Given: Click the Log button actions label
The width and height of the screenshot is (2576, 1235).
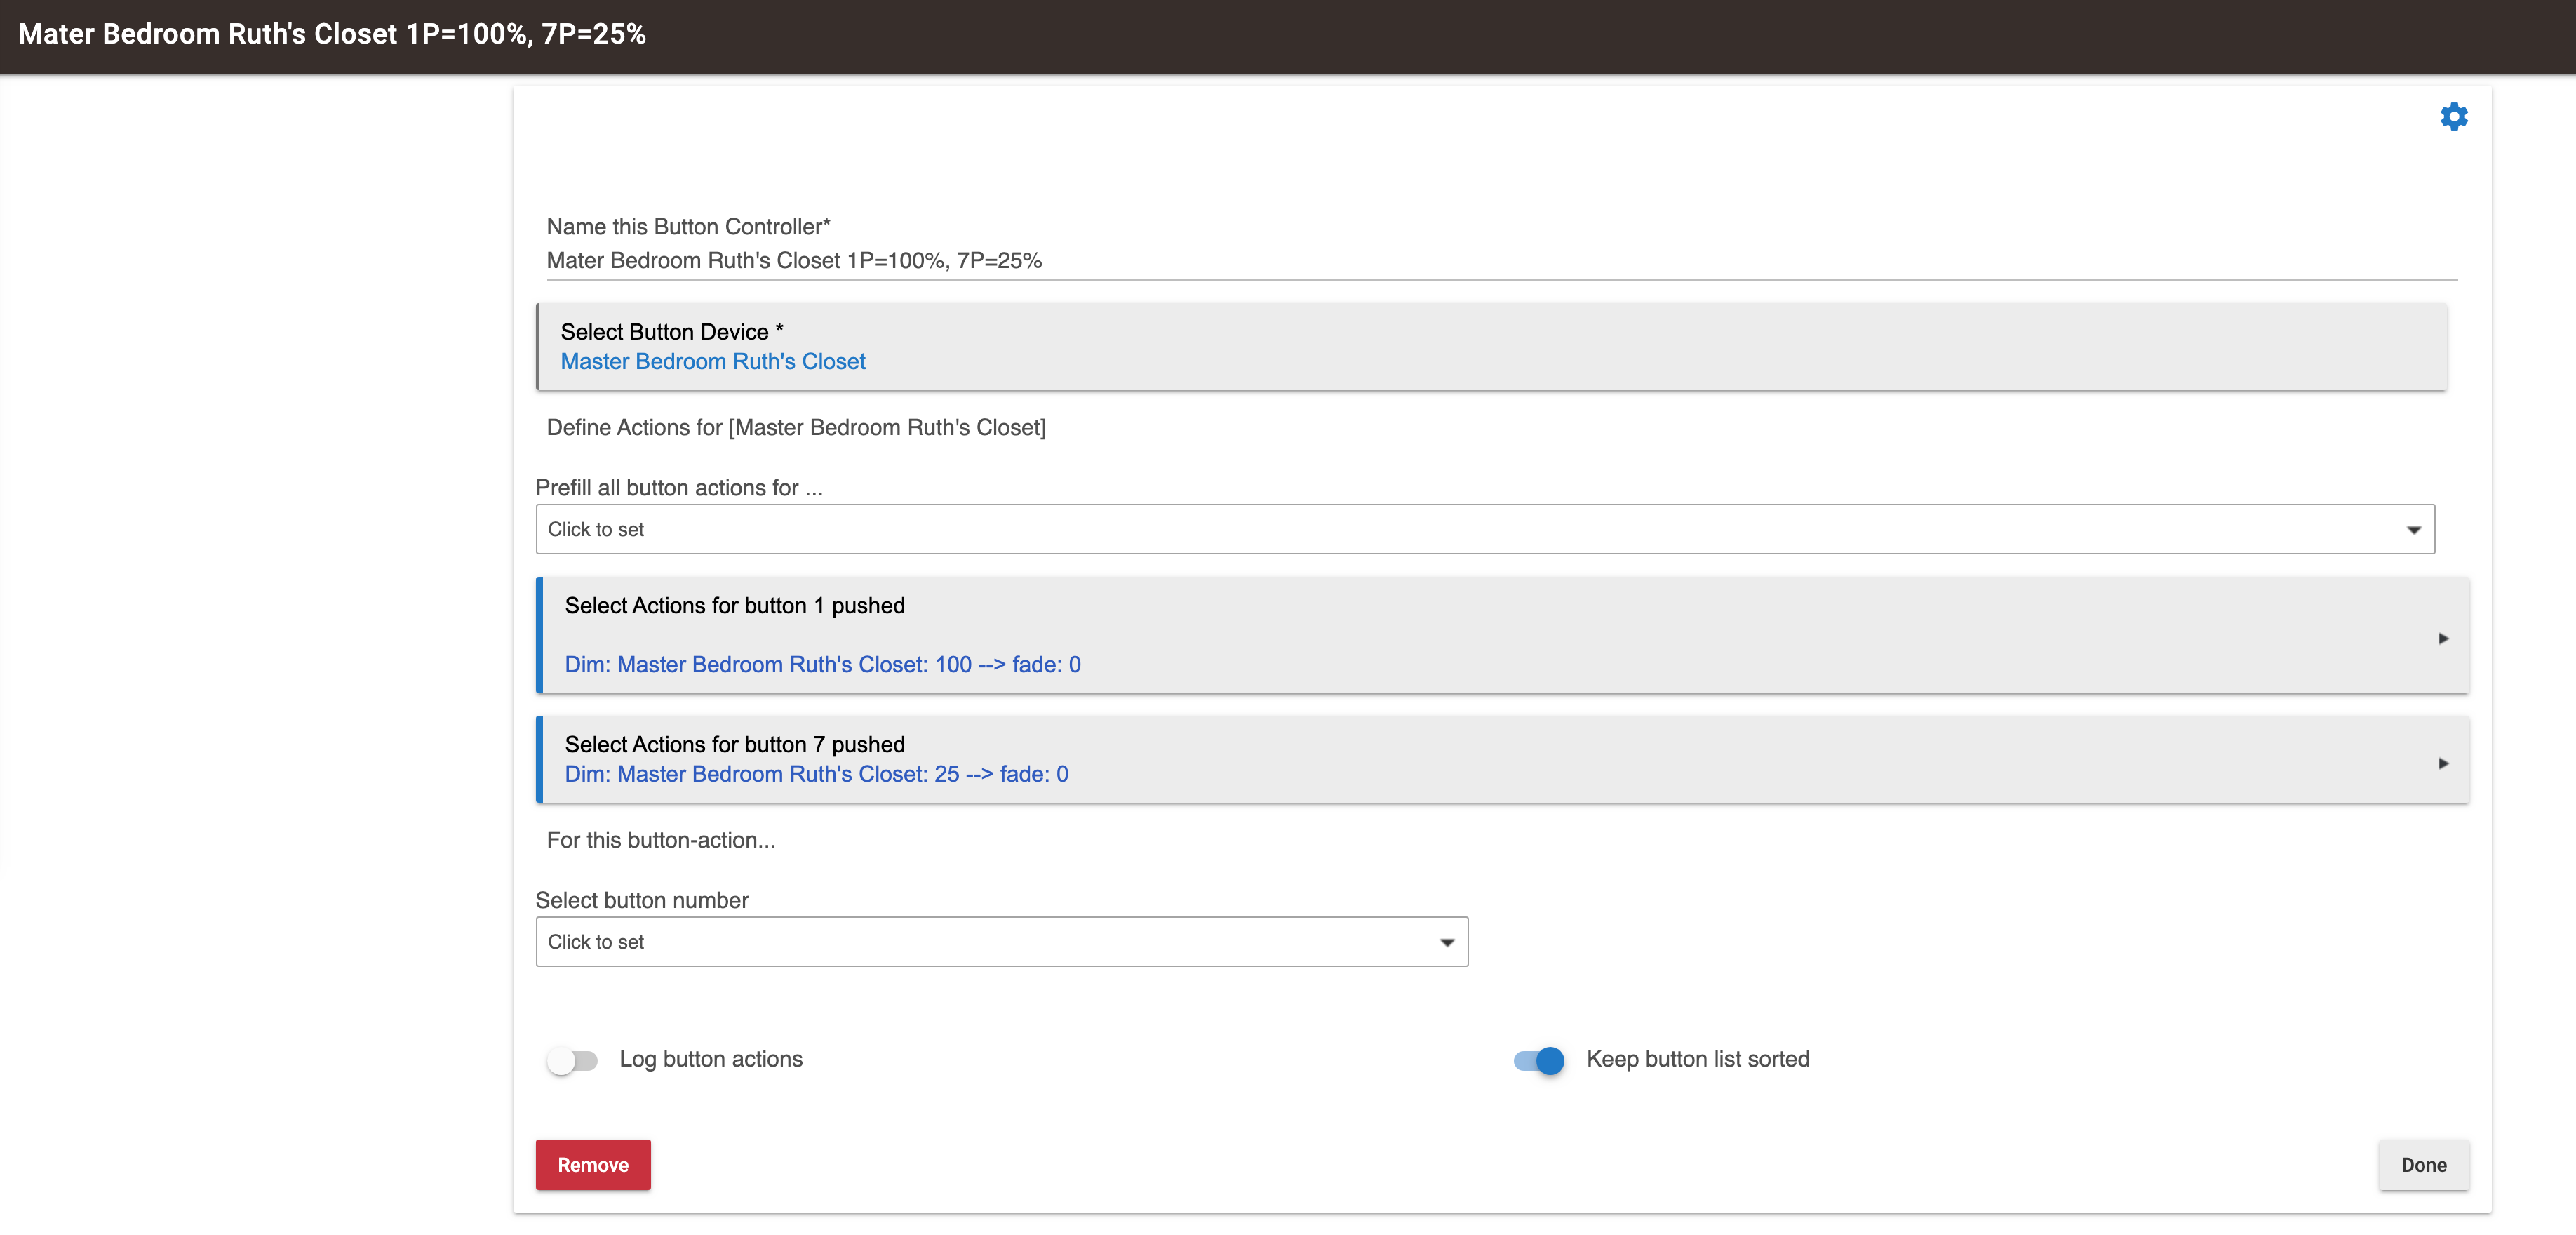Looking at the screenshot, I should [x=711, y=1060].
